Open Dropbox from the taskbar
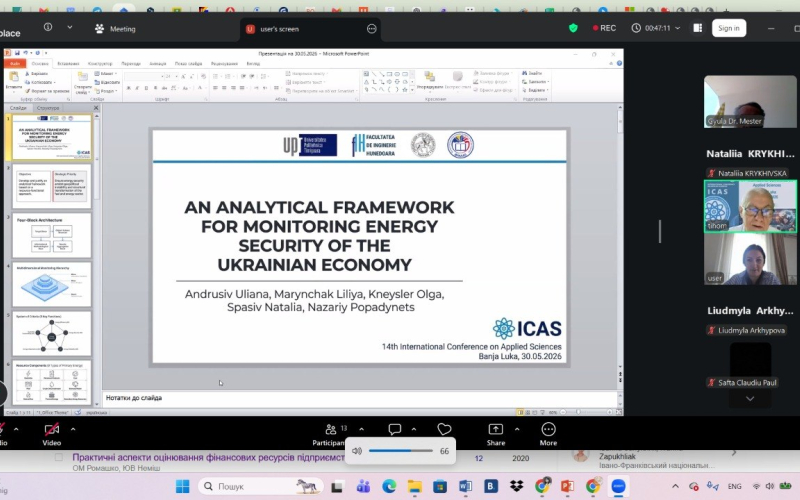Screen dimensions: 800x500 [516, 486]
